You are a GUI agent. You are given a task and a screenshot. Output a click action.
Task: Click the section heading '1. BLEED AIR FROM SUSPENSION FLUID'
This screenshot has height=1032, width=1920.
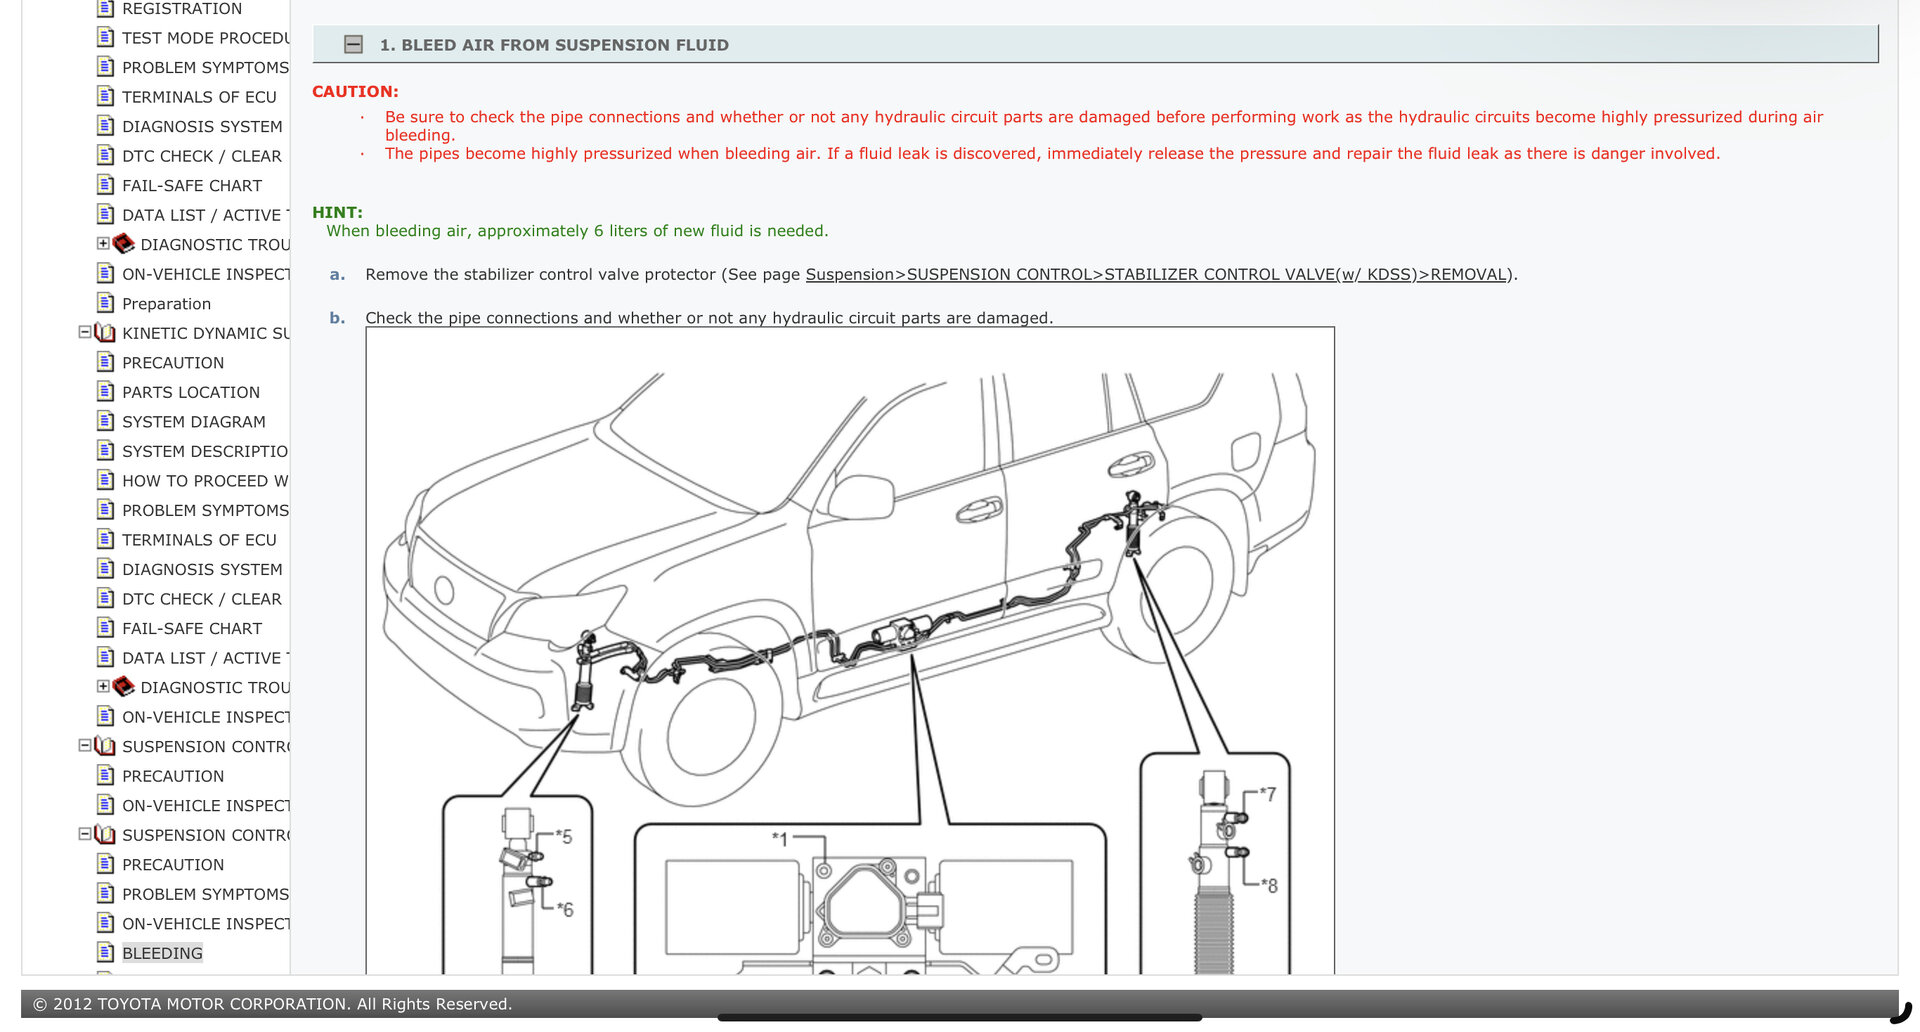554,45
